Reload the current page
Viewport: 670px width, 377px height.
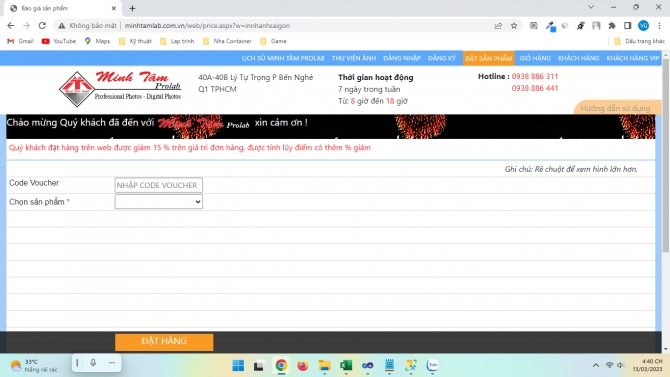point(42,26)
